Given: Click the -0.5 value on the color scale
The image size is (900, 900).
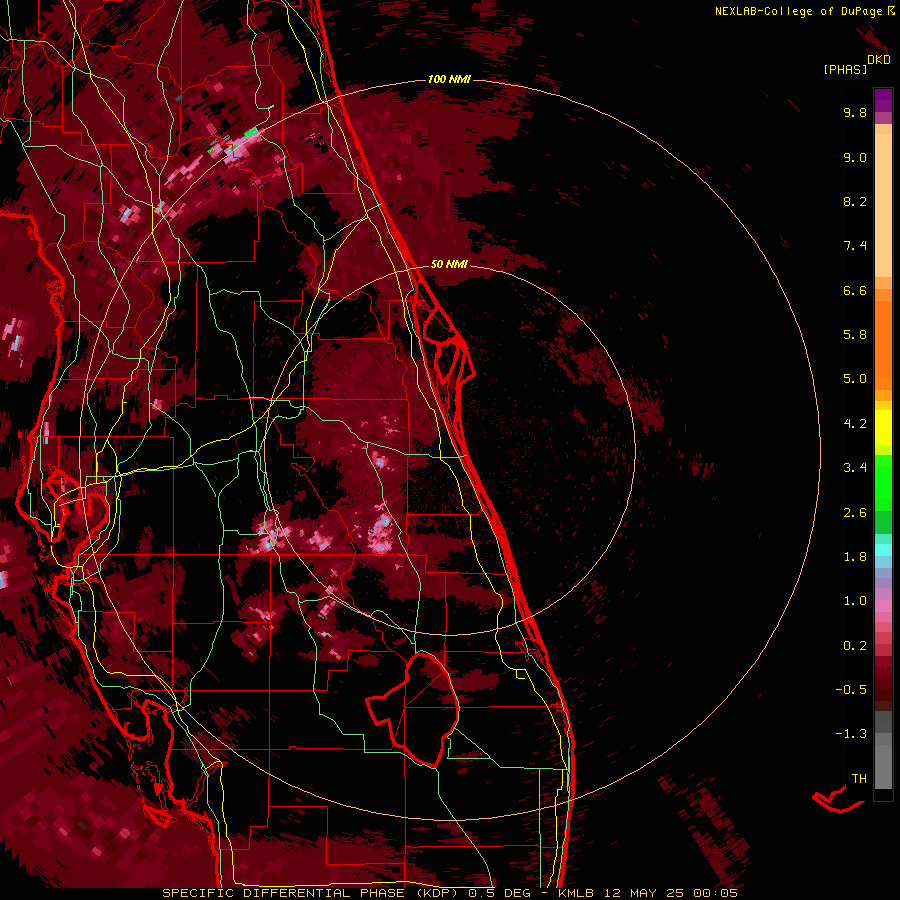Looking at the screenshot, I should (x=851, y=690).
